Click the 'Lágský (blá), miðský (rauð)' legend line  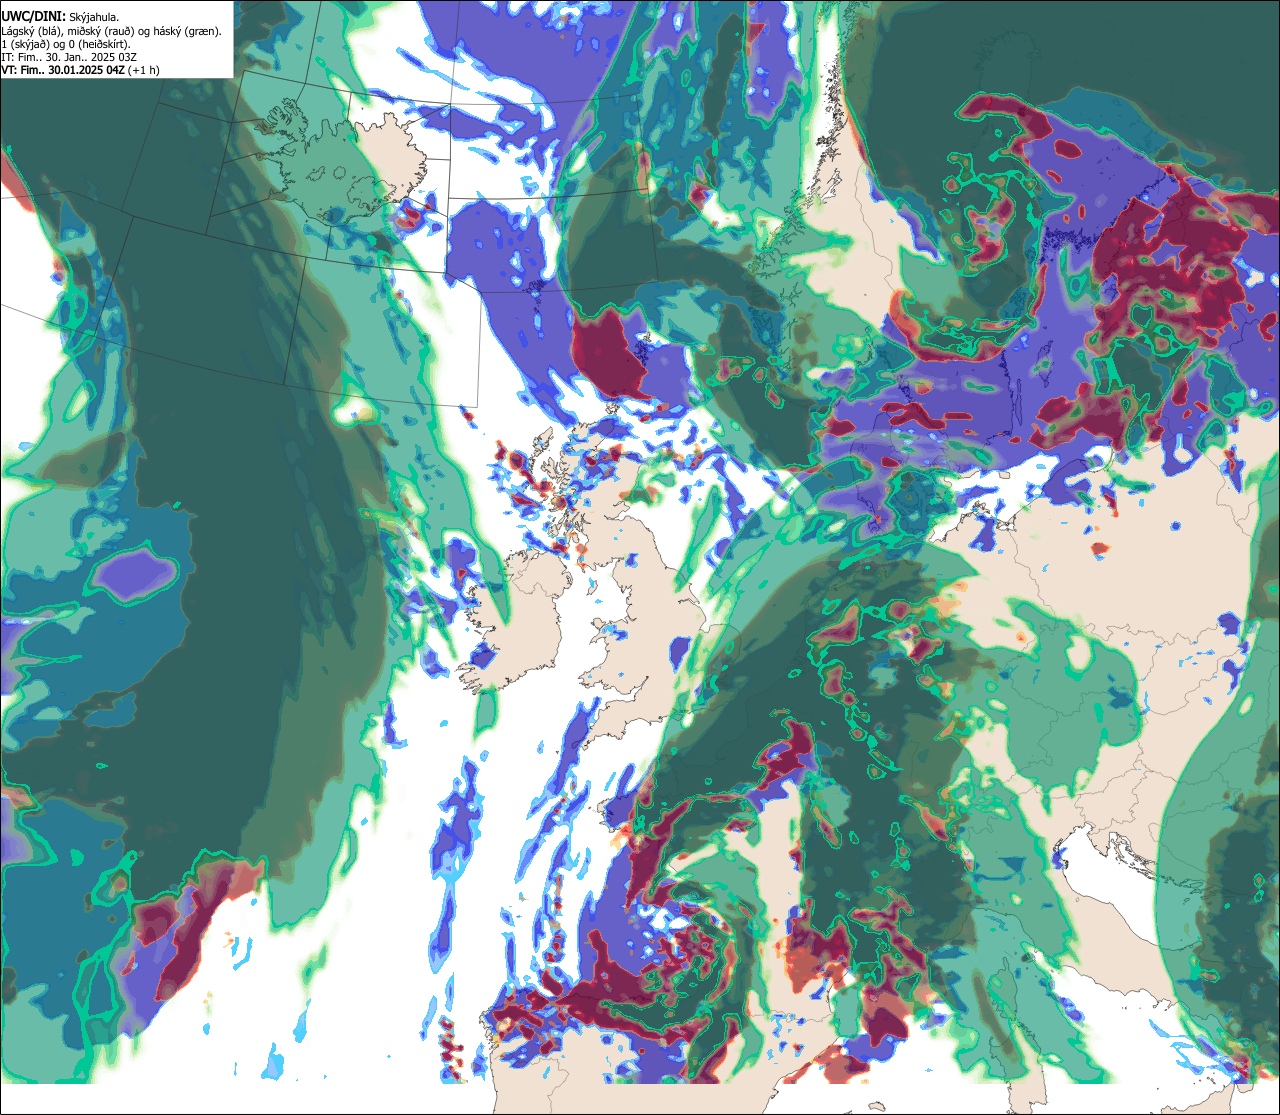tap(112, 31)
